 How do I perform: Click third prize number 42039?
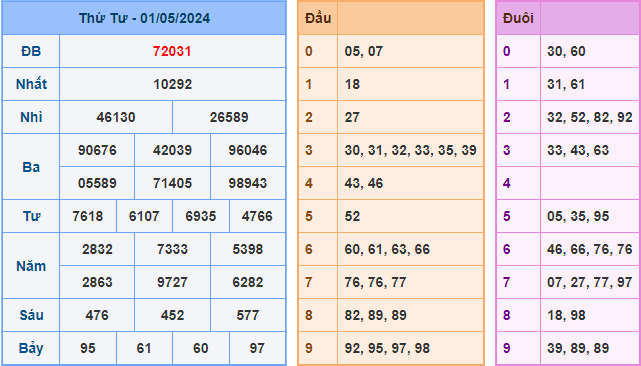pos(173,150)
